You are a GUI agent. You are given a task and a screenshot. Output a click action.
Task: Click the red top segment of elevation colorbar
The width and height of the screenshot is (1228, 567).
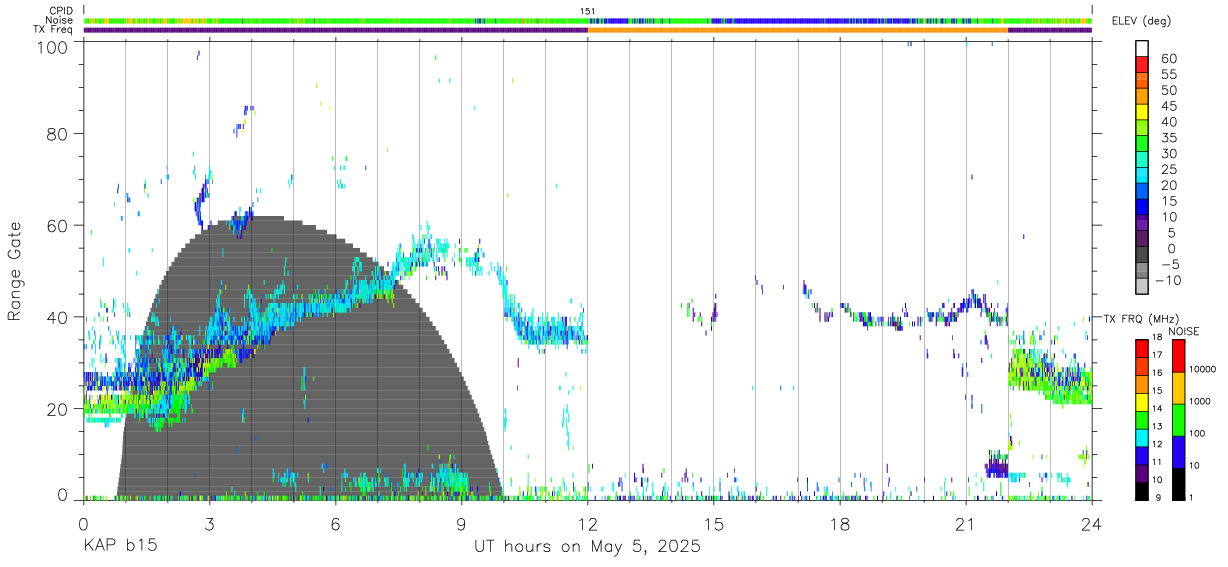tap(1142, 64)
